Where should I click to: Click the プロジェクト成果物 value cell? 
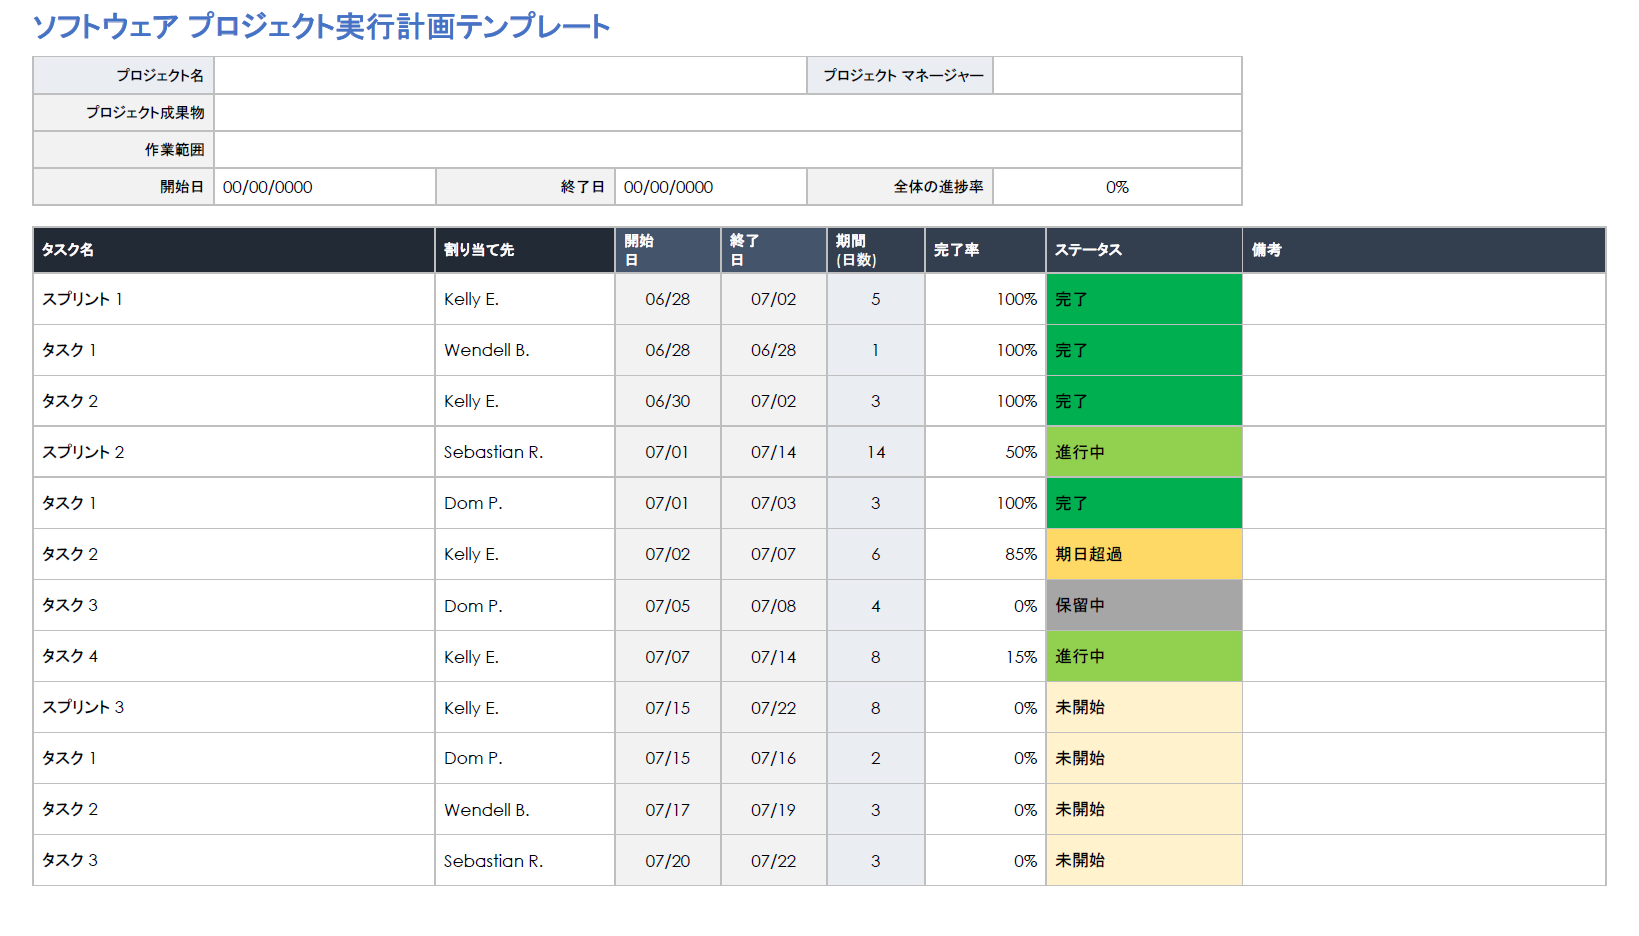tap(728, 112)
